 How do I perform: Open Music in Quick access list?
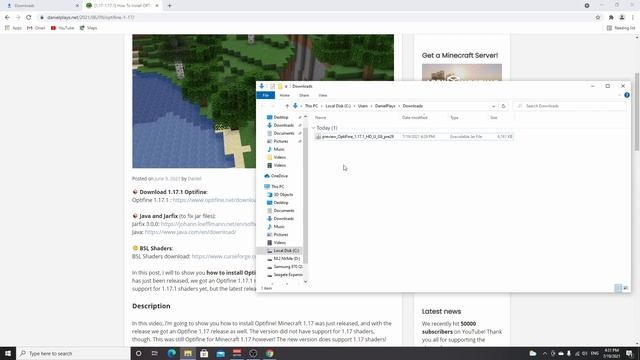tap(279, 149)
